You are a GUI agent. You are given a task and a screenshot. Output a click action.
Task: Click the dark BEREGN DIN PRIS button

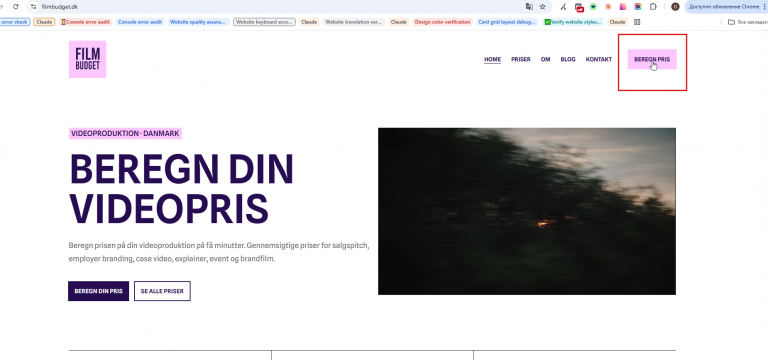point(98,291)
